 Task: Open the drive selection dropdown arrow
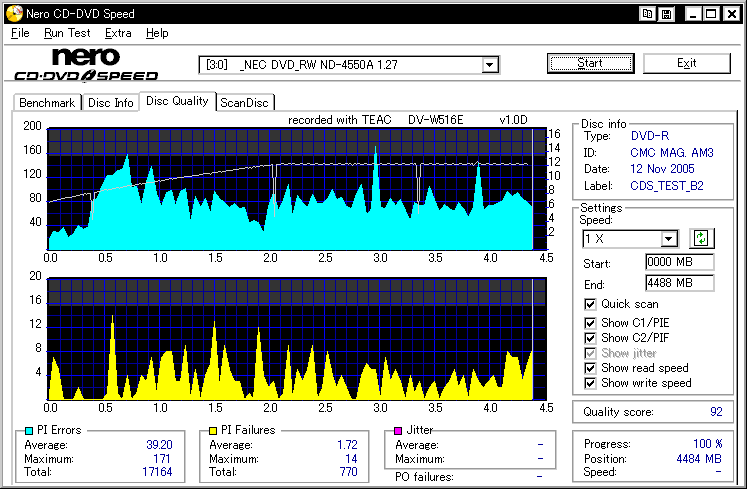[490, 64]
